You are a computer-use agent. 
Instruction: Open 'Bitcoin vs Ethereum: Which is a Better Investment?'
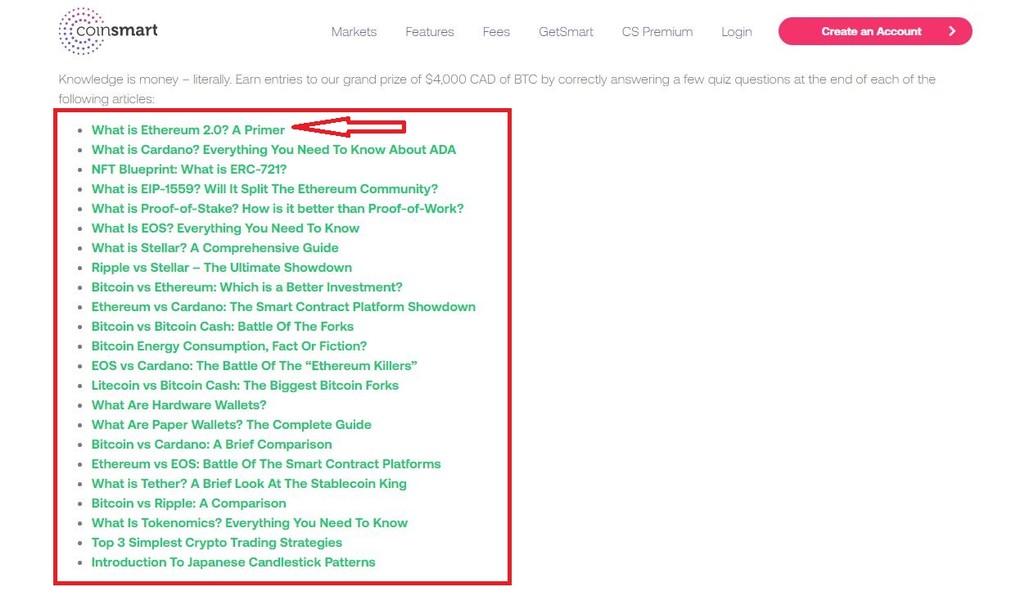point(247,287)
